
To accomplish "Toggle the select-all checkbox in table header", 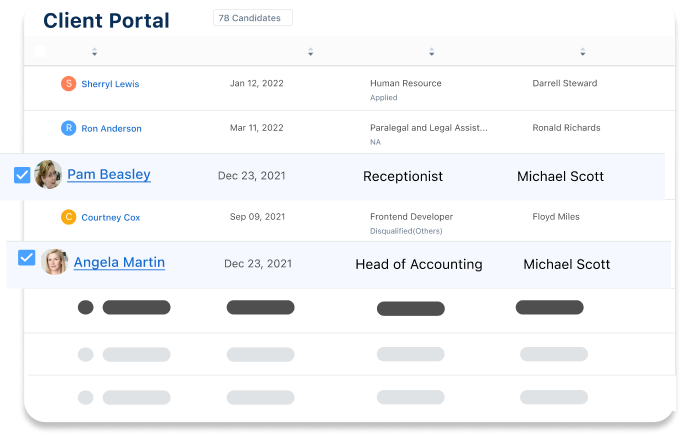I will [x=40, y=51].
